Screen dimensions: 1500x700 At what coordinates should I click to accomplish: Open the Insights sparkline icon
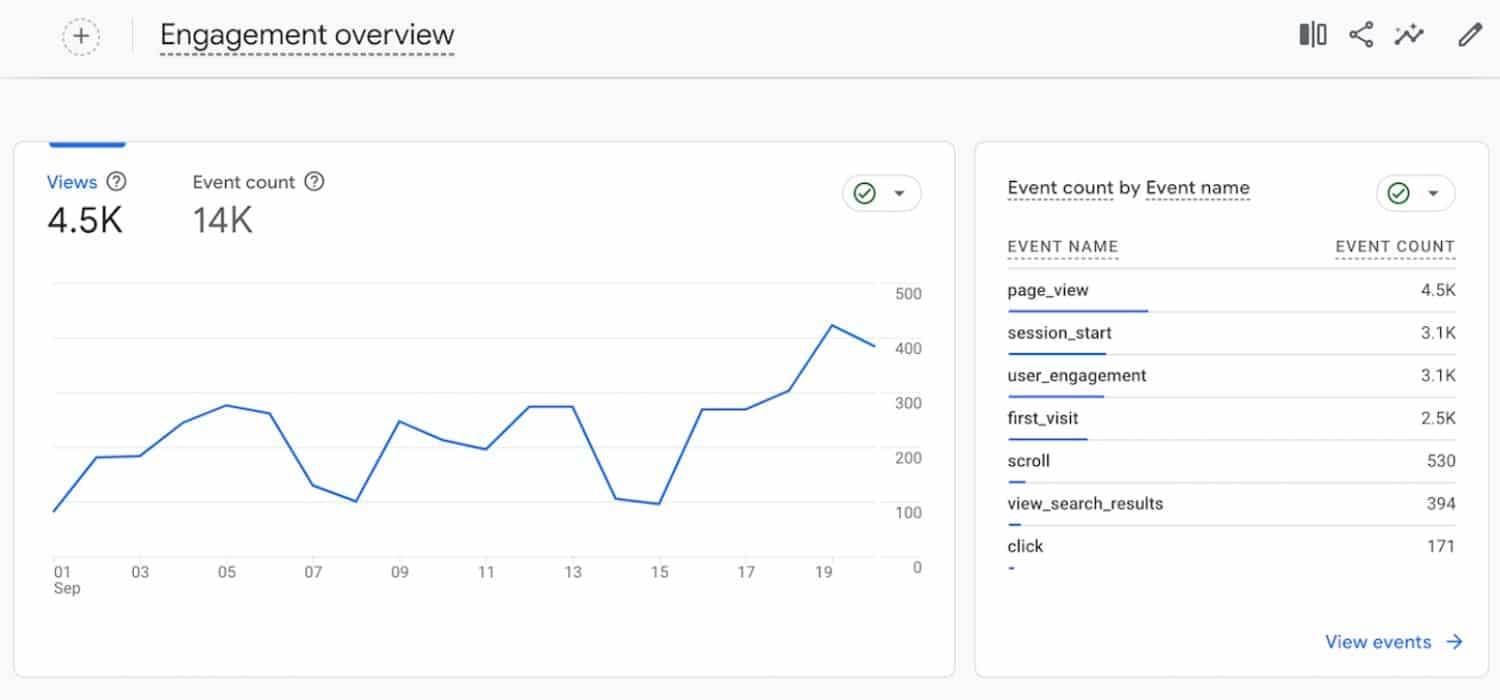(1410, 35)
